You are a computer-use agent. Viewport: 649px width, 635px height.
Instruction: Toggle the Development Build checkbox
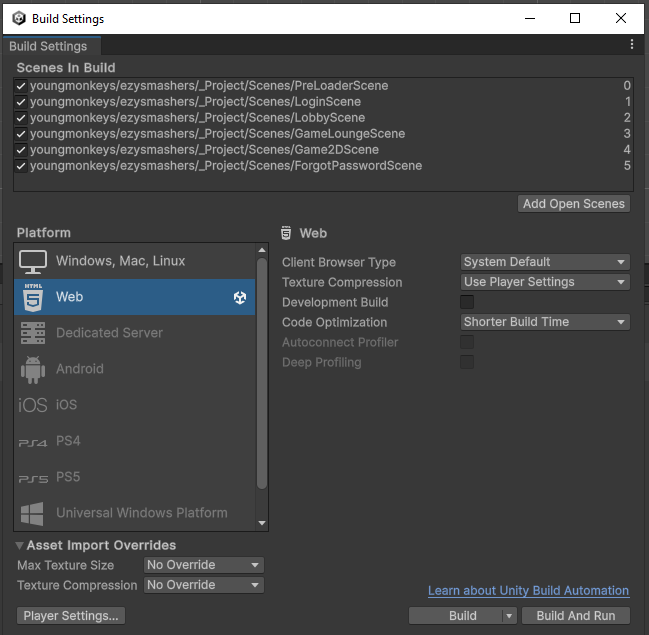(467, 302)
